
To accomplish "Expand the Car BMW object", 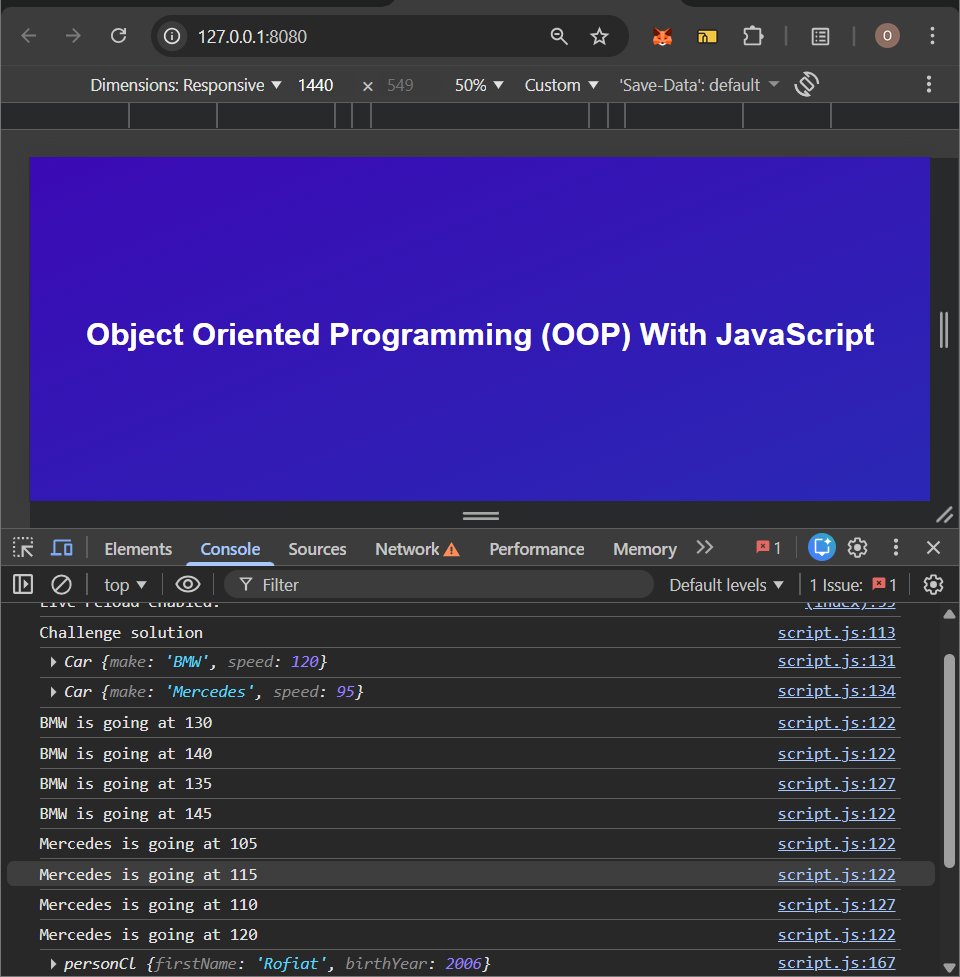I will (x=54, y=662).
